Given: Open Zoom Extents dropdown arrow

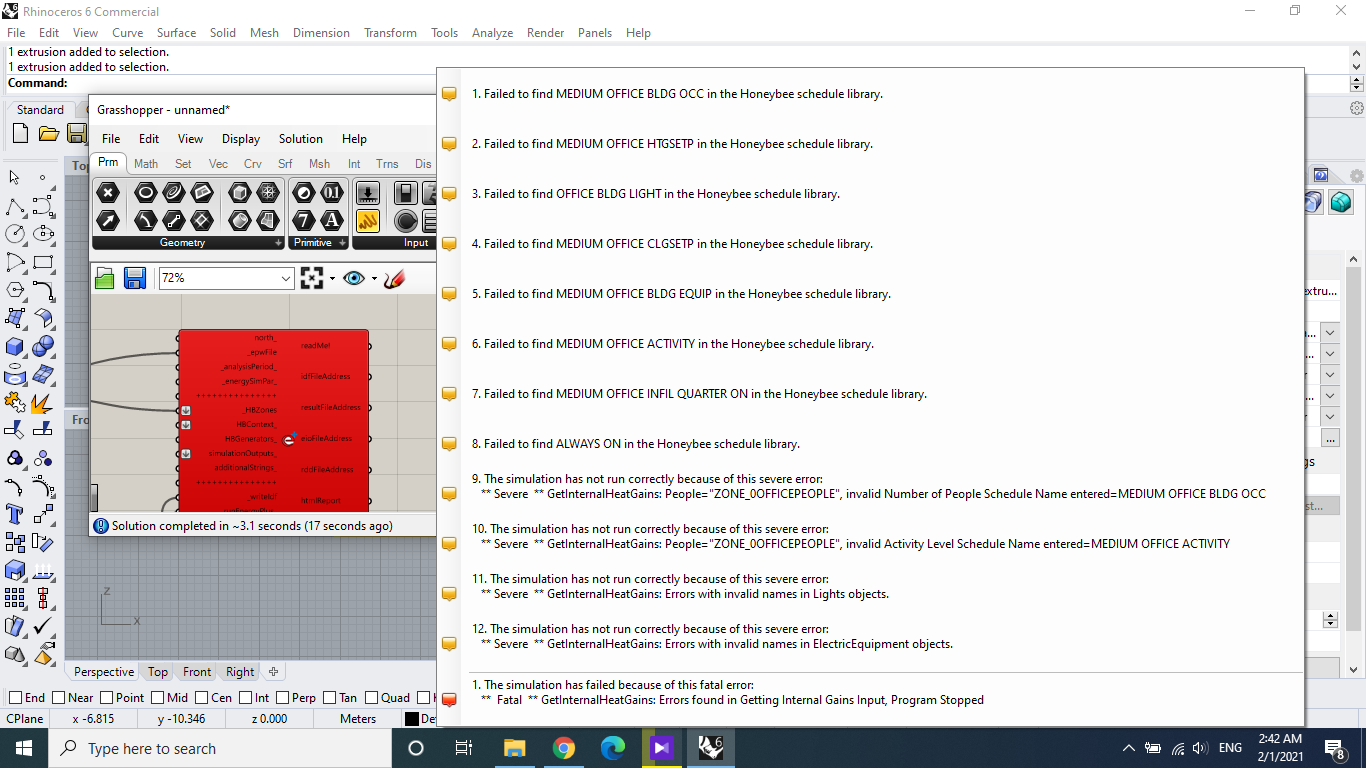Looking at the screenshot, I should coord(332,279).
